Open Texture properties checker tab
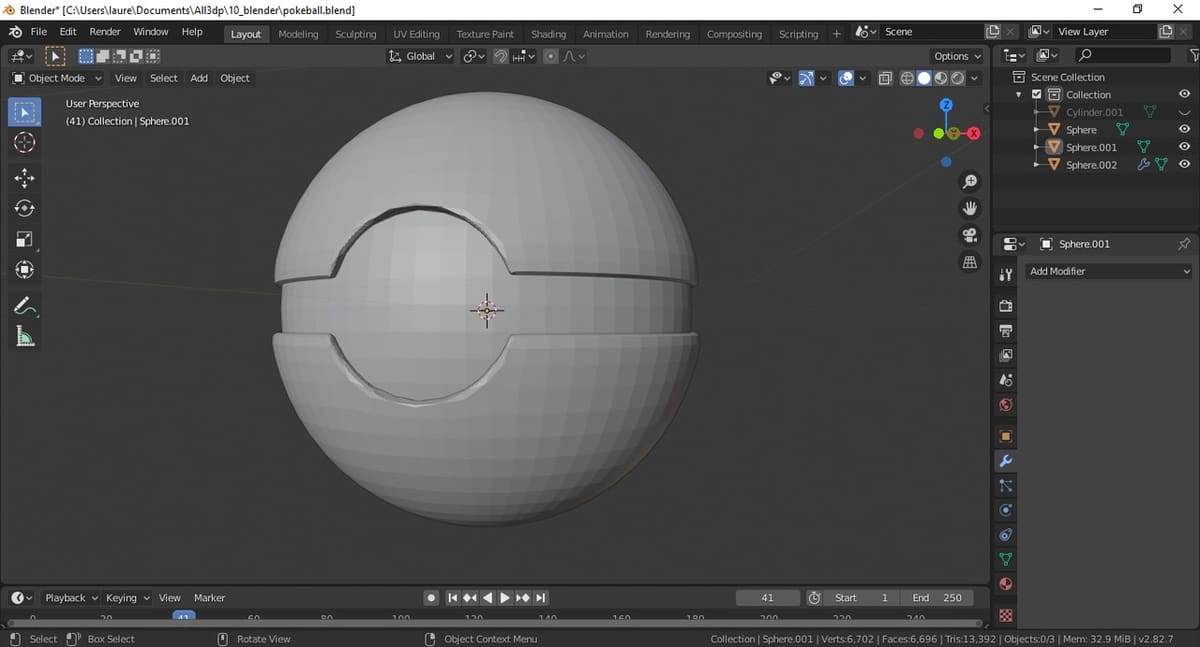The height and width of the screenshot is (647, 1200). (x=1006, y=615)
